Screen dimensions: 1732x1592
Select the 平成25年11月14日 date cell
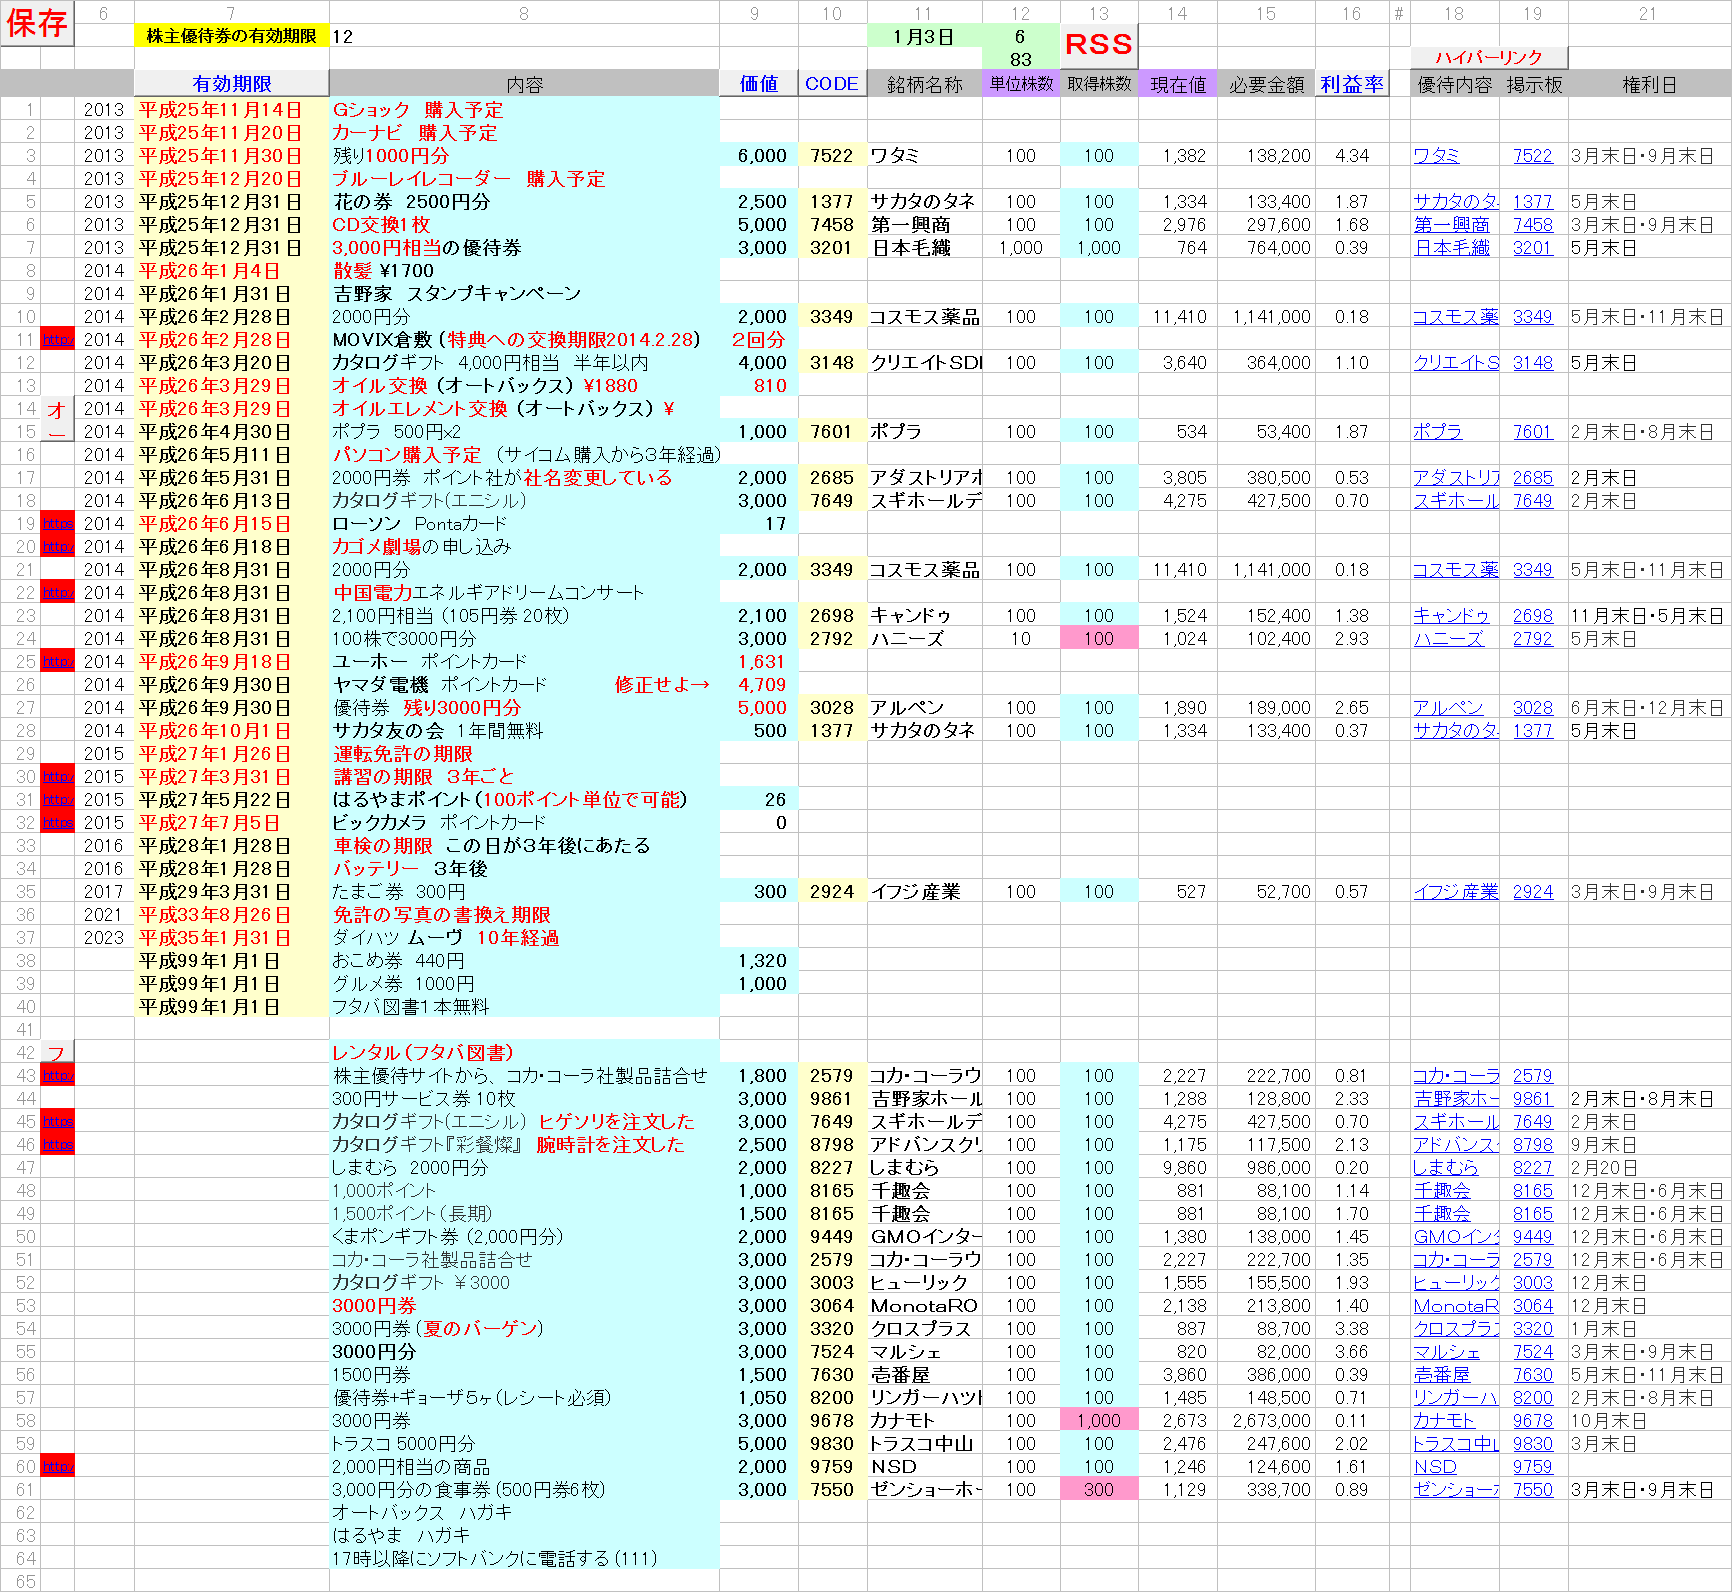(232, 110)
